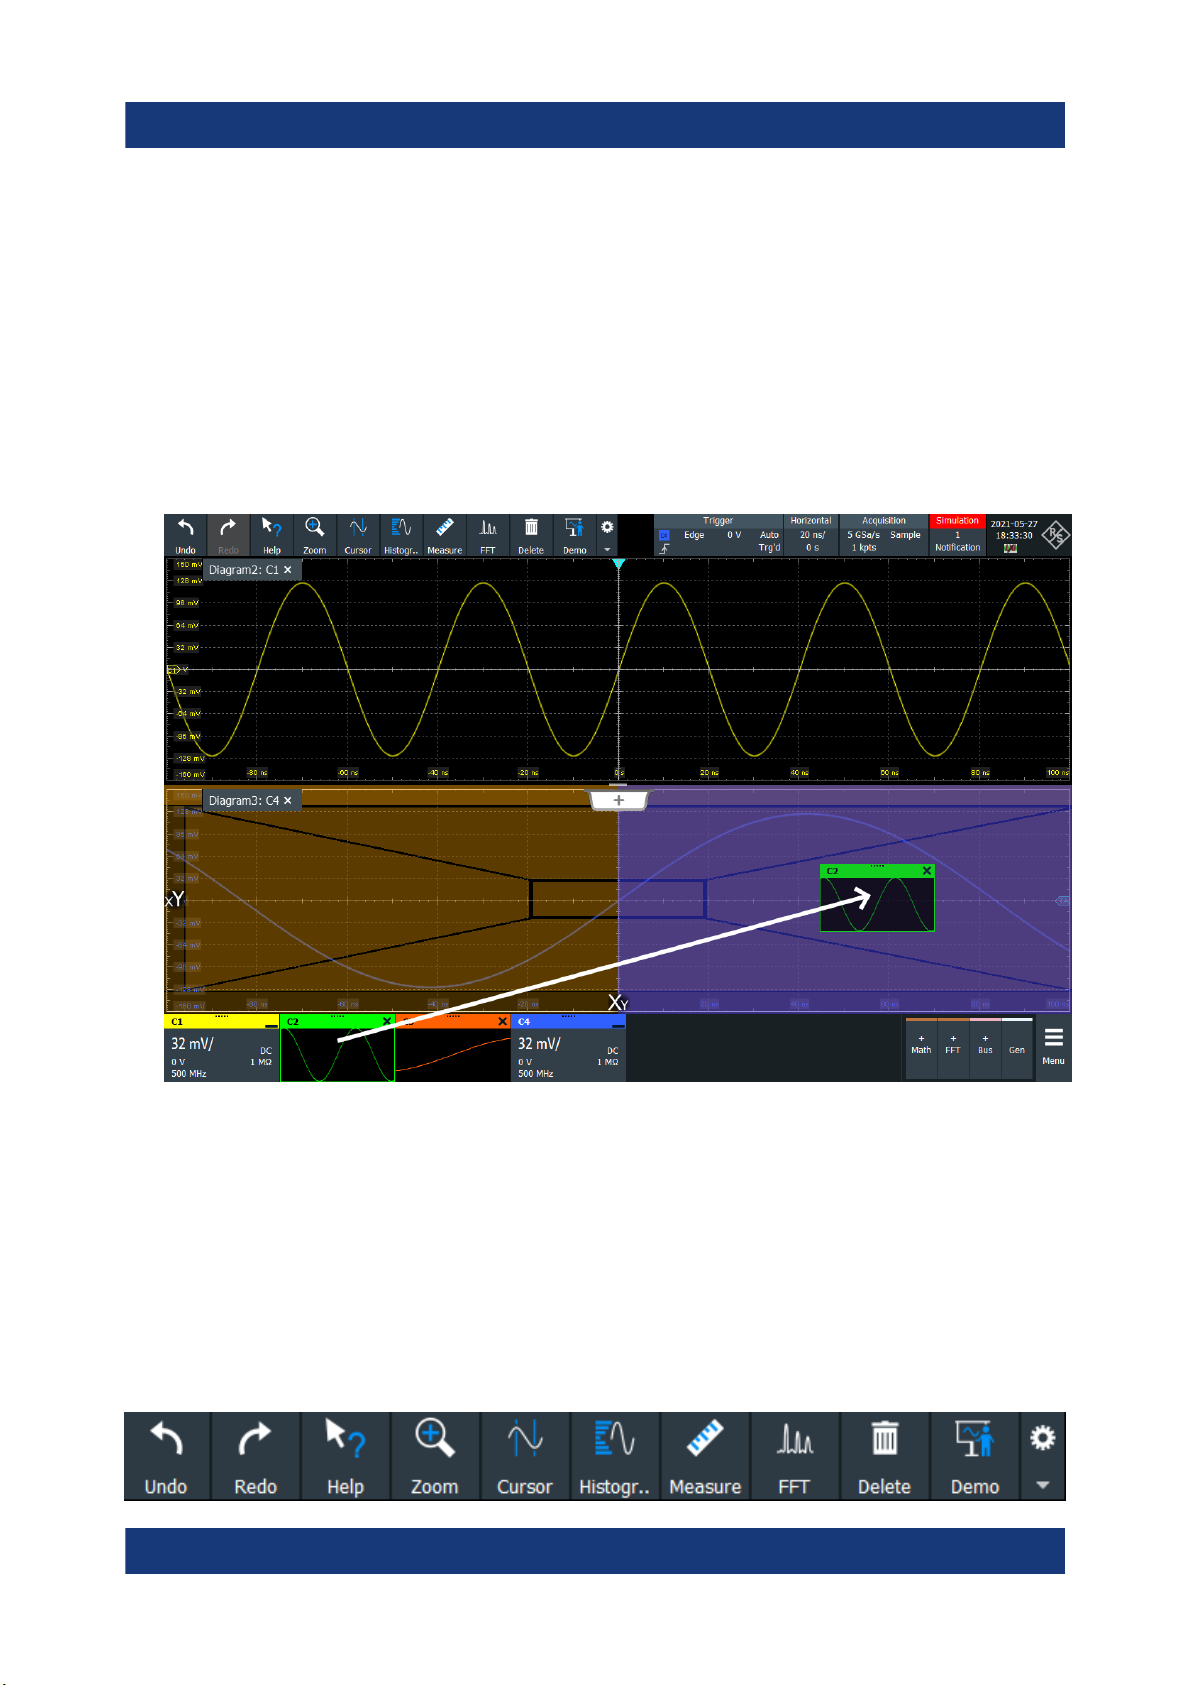Screen dimensions: 1192x1685
Task: Expand the toolbar arrow below the oscilloscope gear
Action: tap(607, 549)
